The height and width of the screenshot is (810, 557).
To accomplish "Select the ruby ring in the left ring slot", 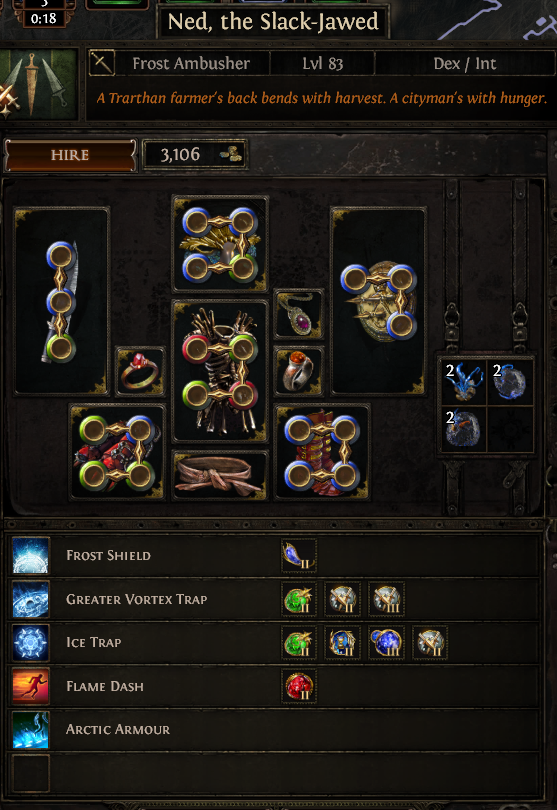I will pos(140,371).
